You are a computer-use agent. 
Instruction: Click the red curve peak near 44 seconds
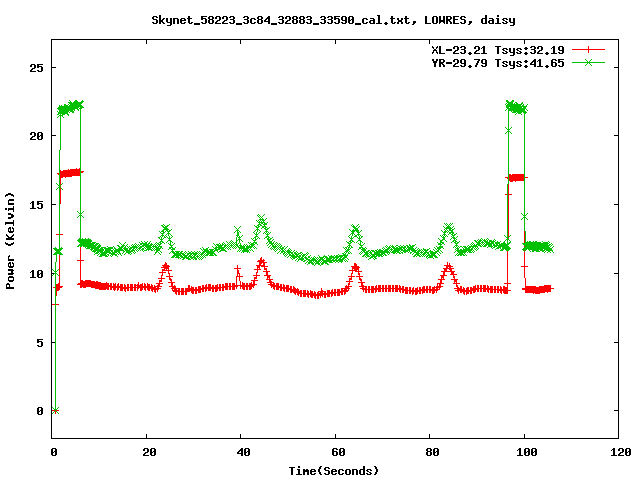click(x=261, y=261)
